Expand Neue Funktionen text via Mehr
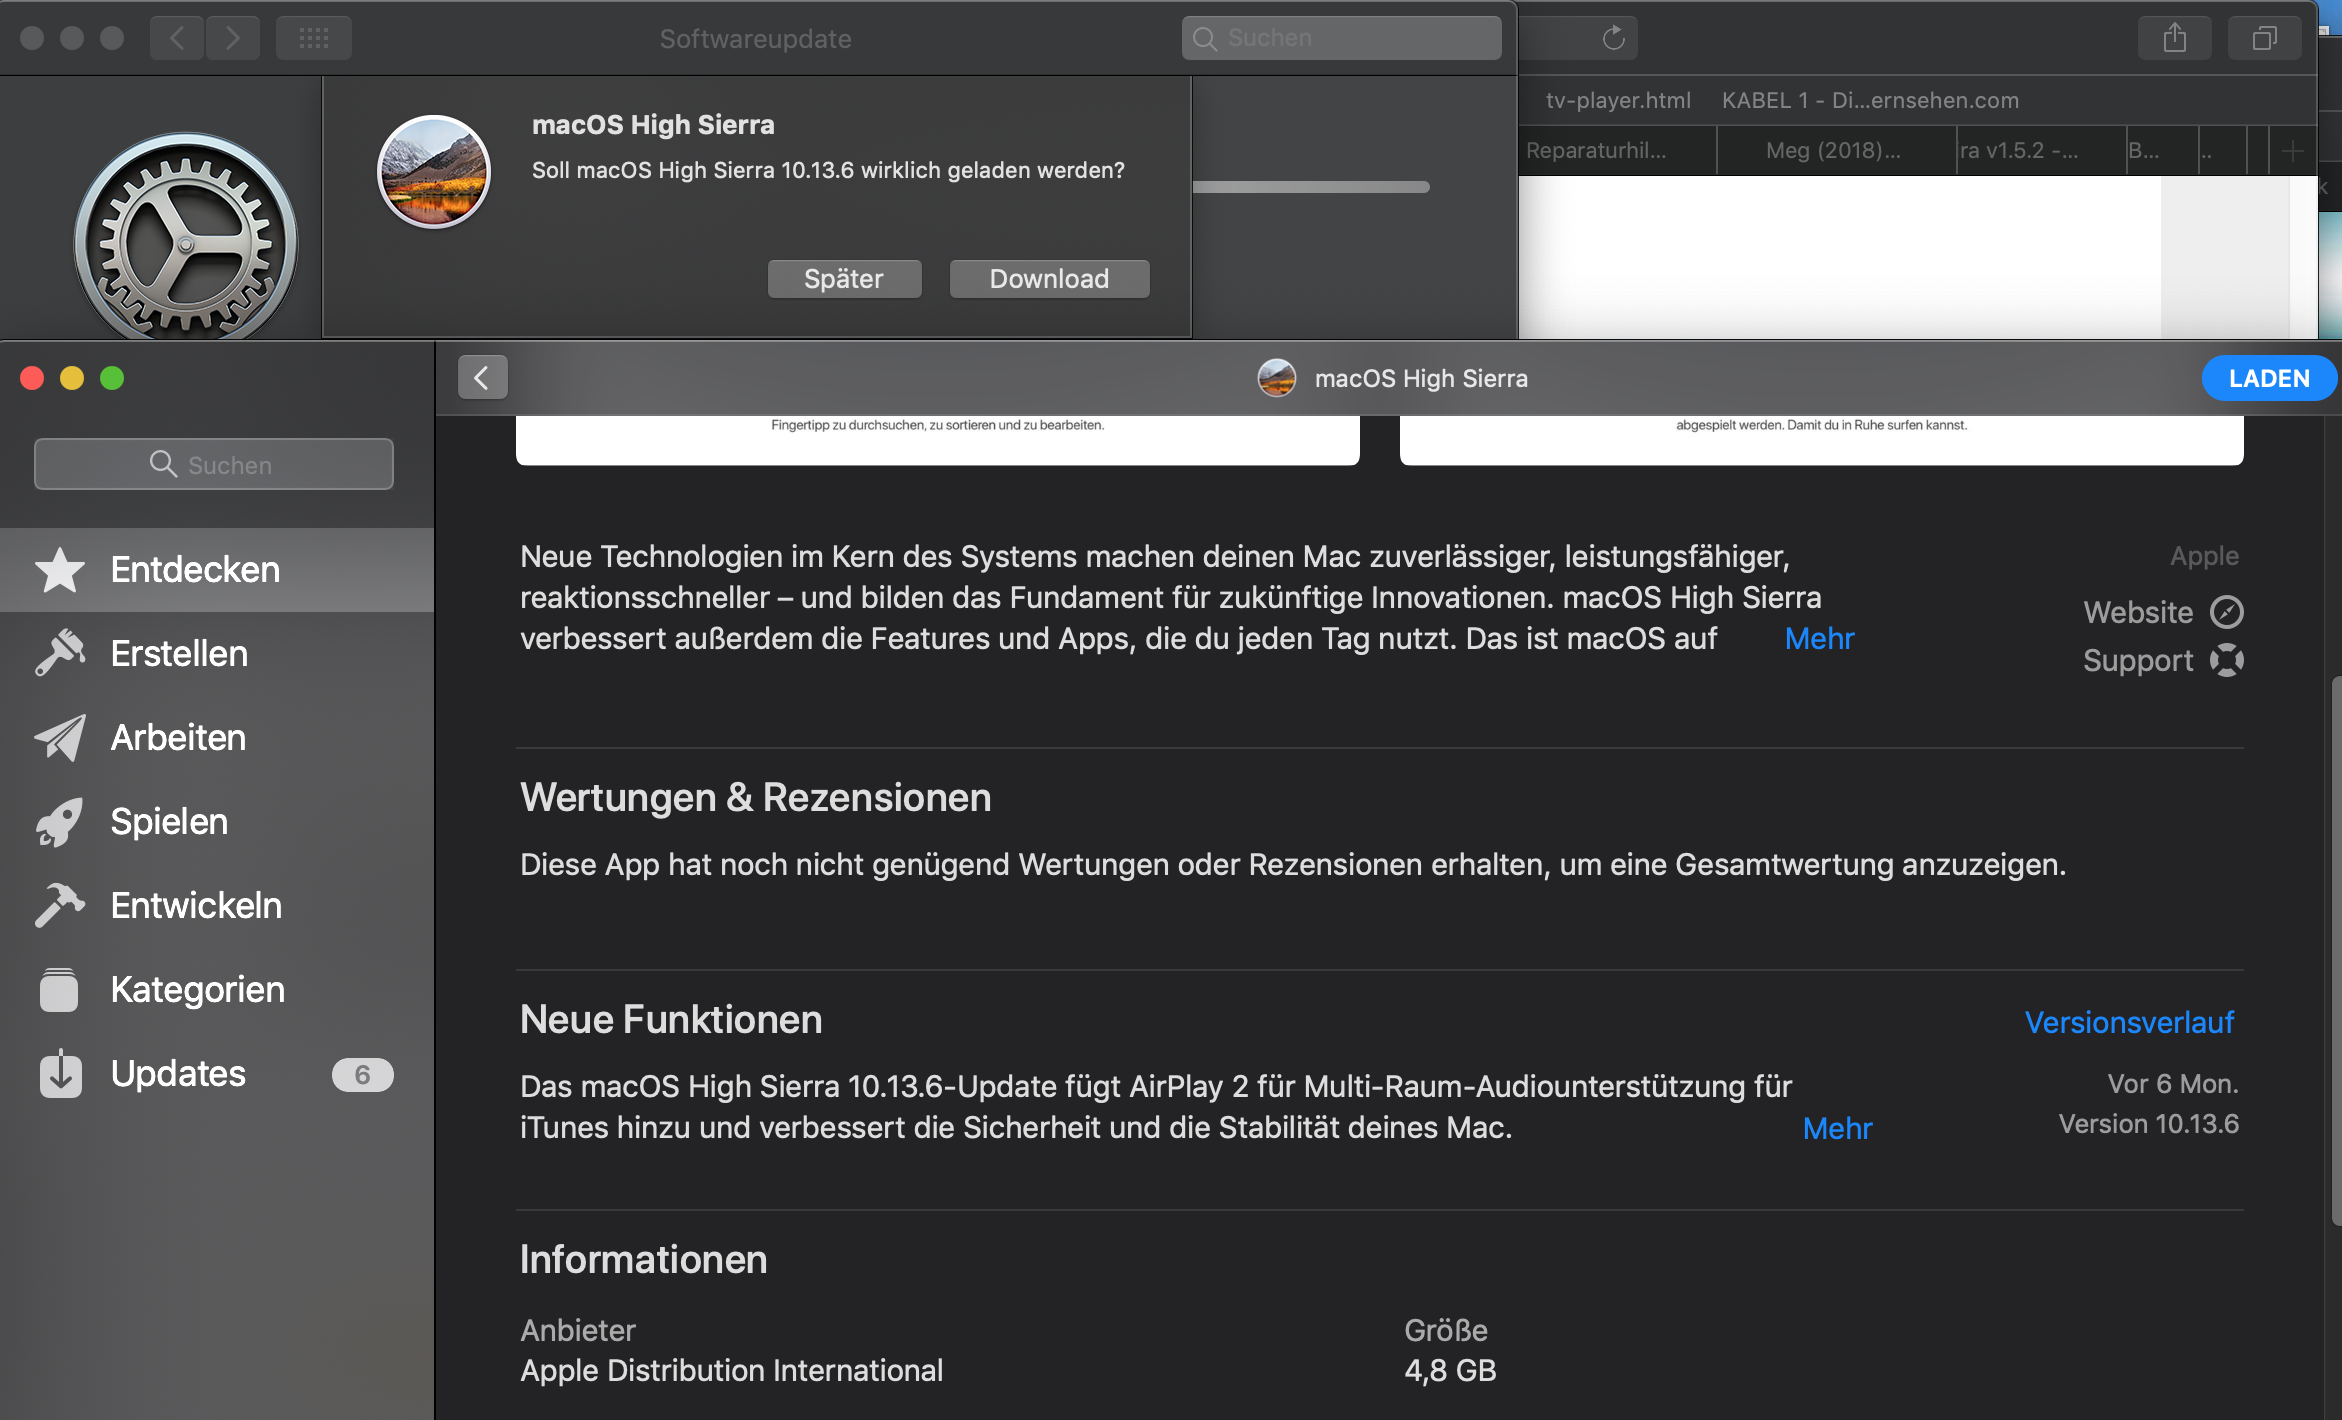 1837,1129
